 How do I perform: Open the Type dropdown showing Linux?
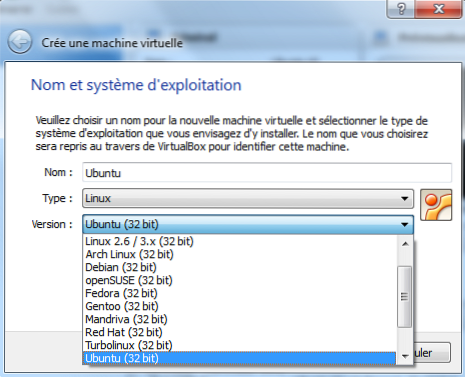(248, 198)
